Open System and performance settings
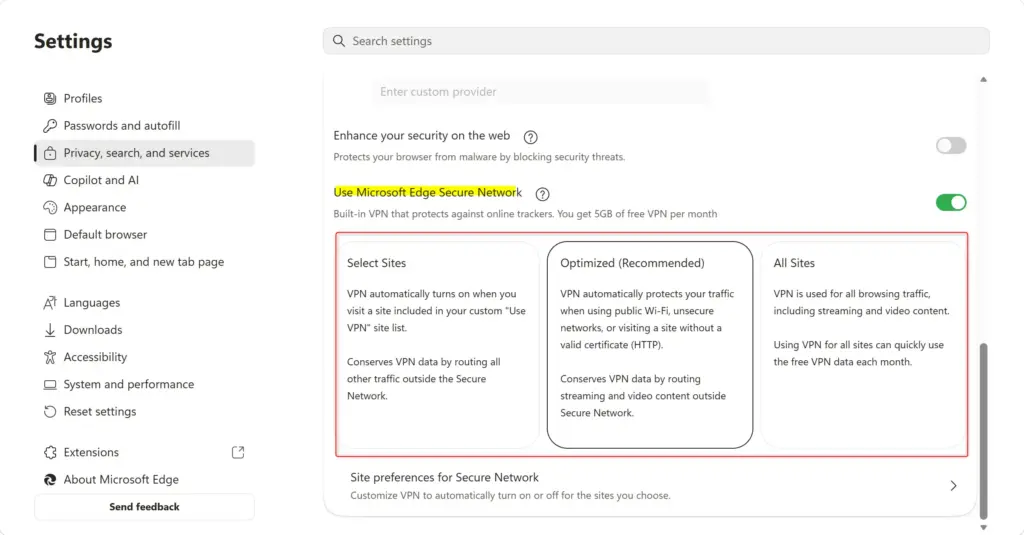Viewport: 1024px width, 535px height. point(144,385)
